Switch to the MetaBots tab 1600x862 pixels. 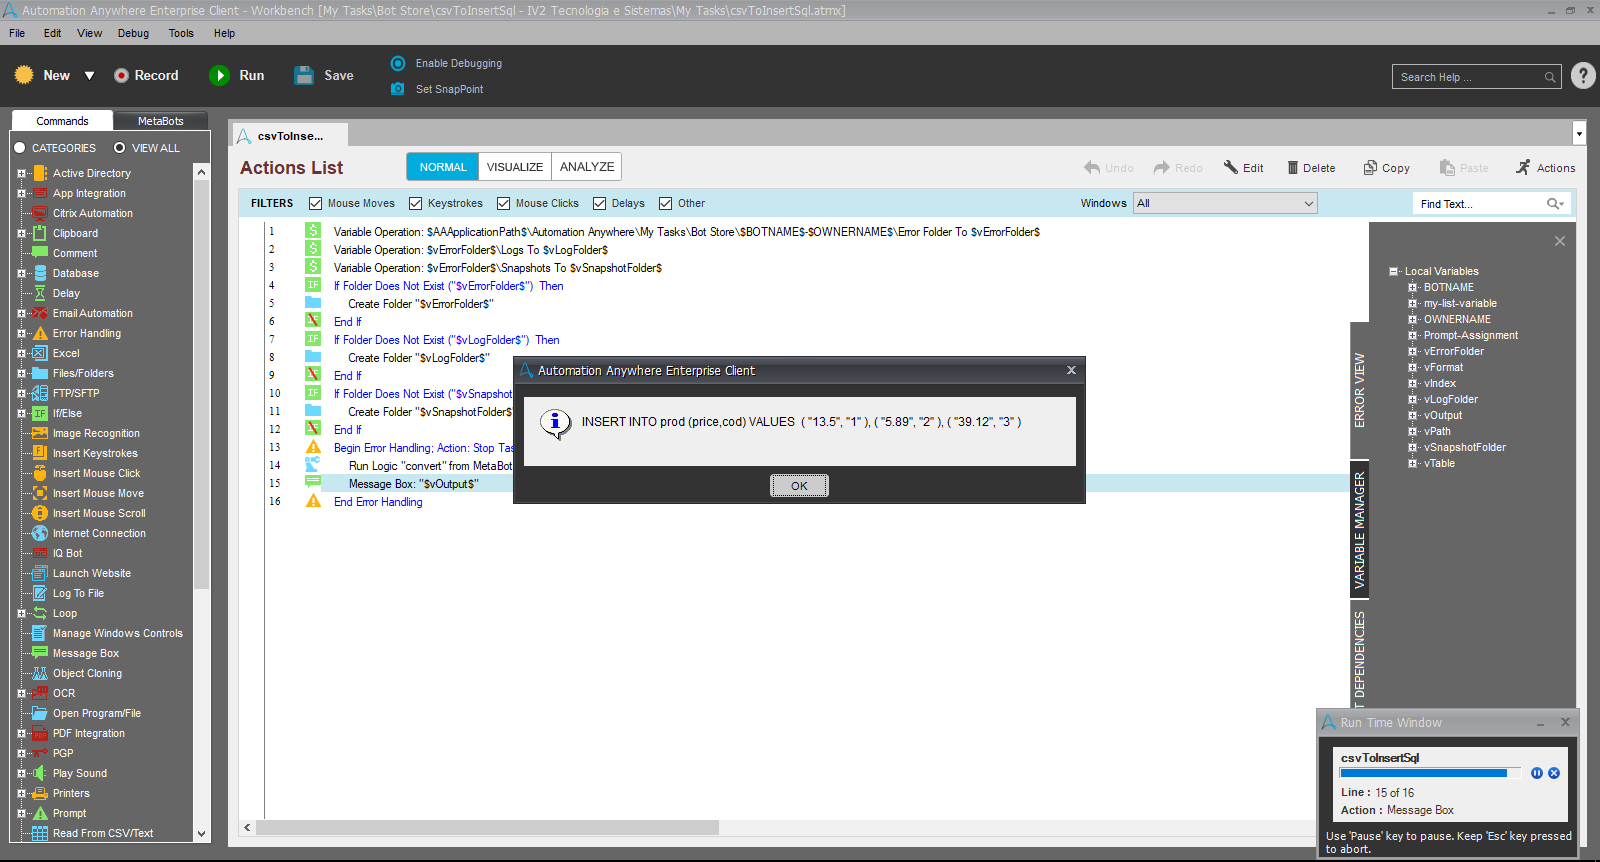coord(161,121)
